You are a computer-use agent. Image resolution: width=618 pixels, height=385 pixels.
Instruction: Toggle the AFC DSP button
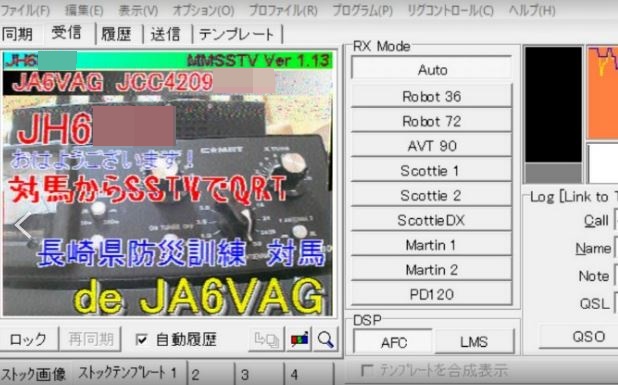[393, 342]
